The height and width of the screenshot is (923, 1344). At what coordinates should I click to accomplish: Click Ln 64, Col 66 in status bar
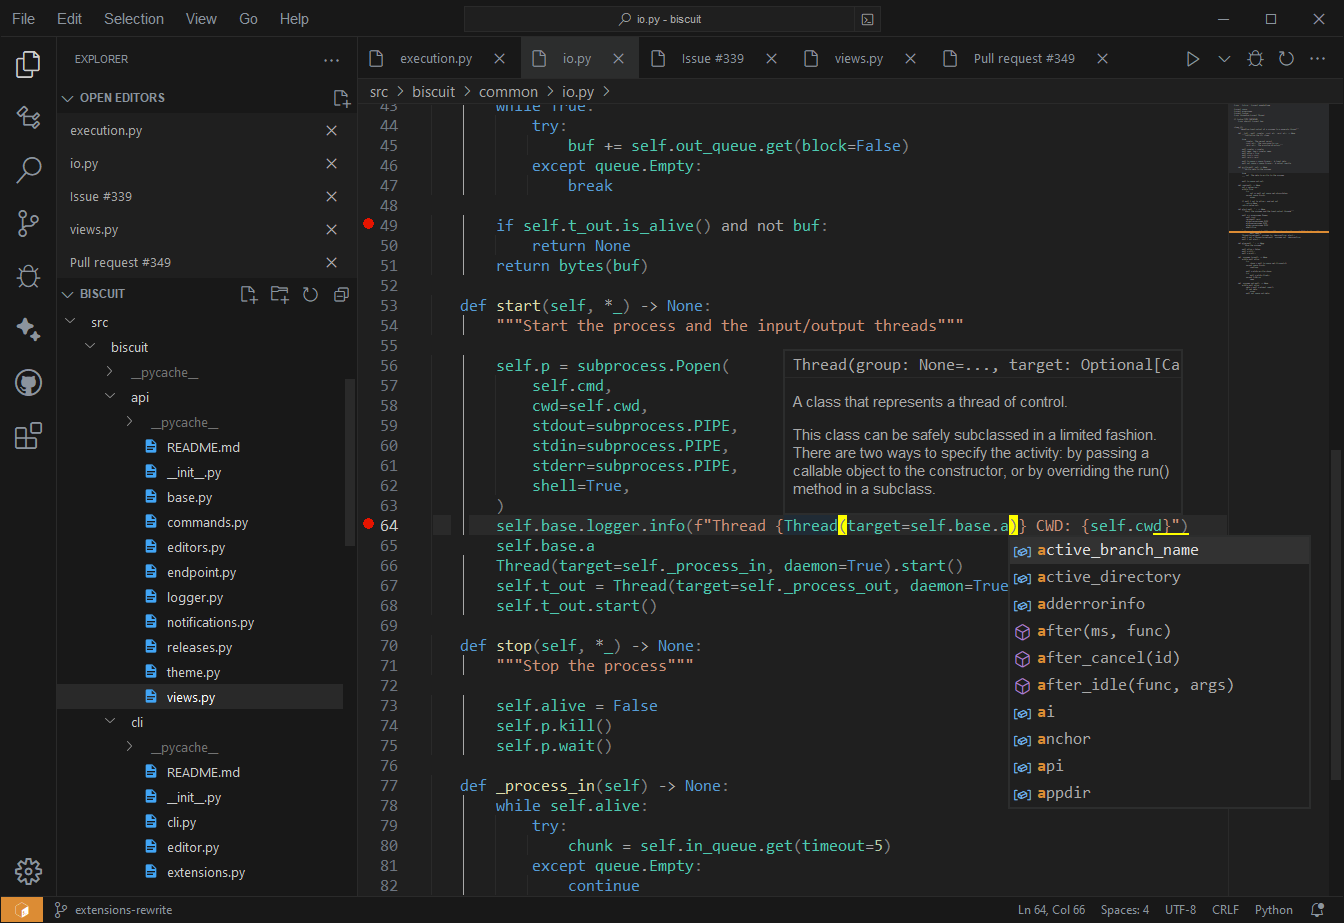(x=1051, y=910)
